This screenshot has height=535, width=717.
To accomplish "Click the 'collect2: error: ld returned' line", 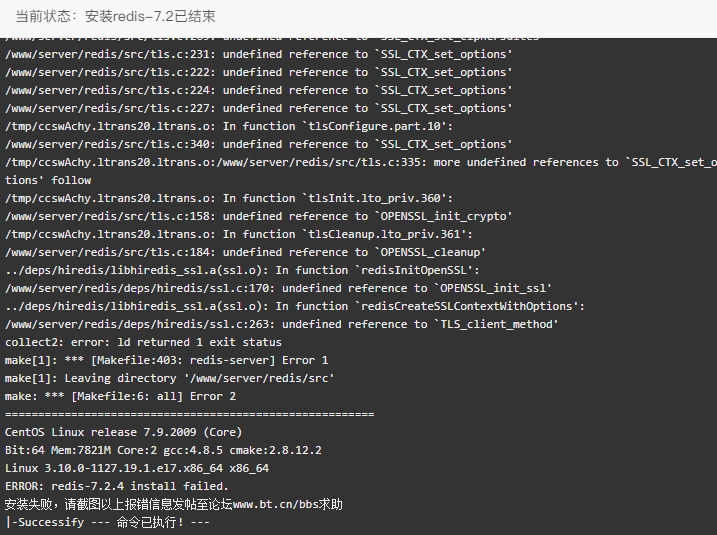I will point(143,342).
